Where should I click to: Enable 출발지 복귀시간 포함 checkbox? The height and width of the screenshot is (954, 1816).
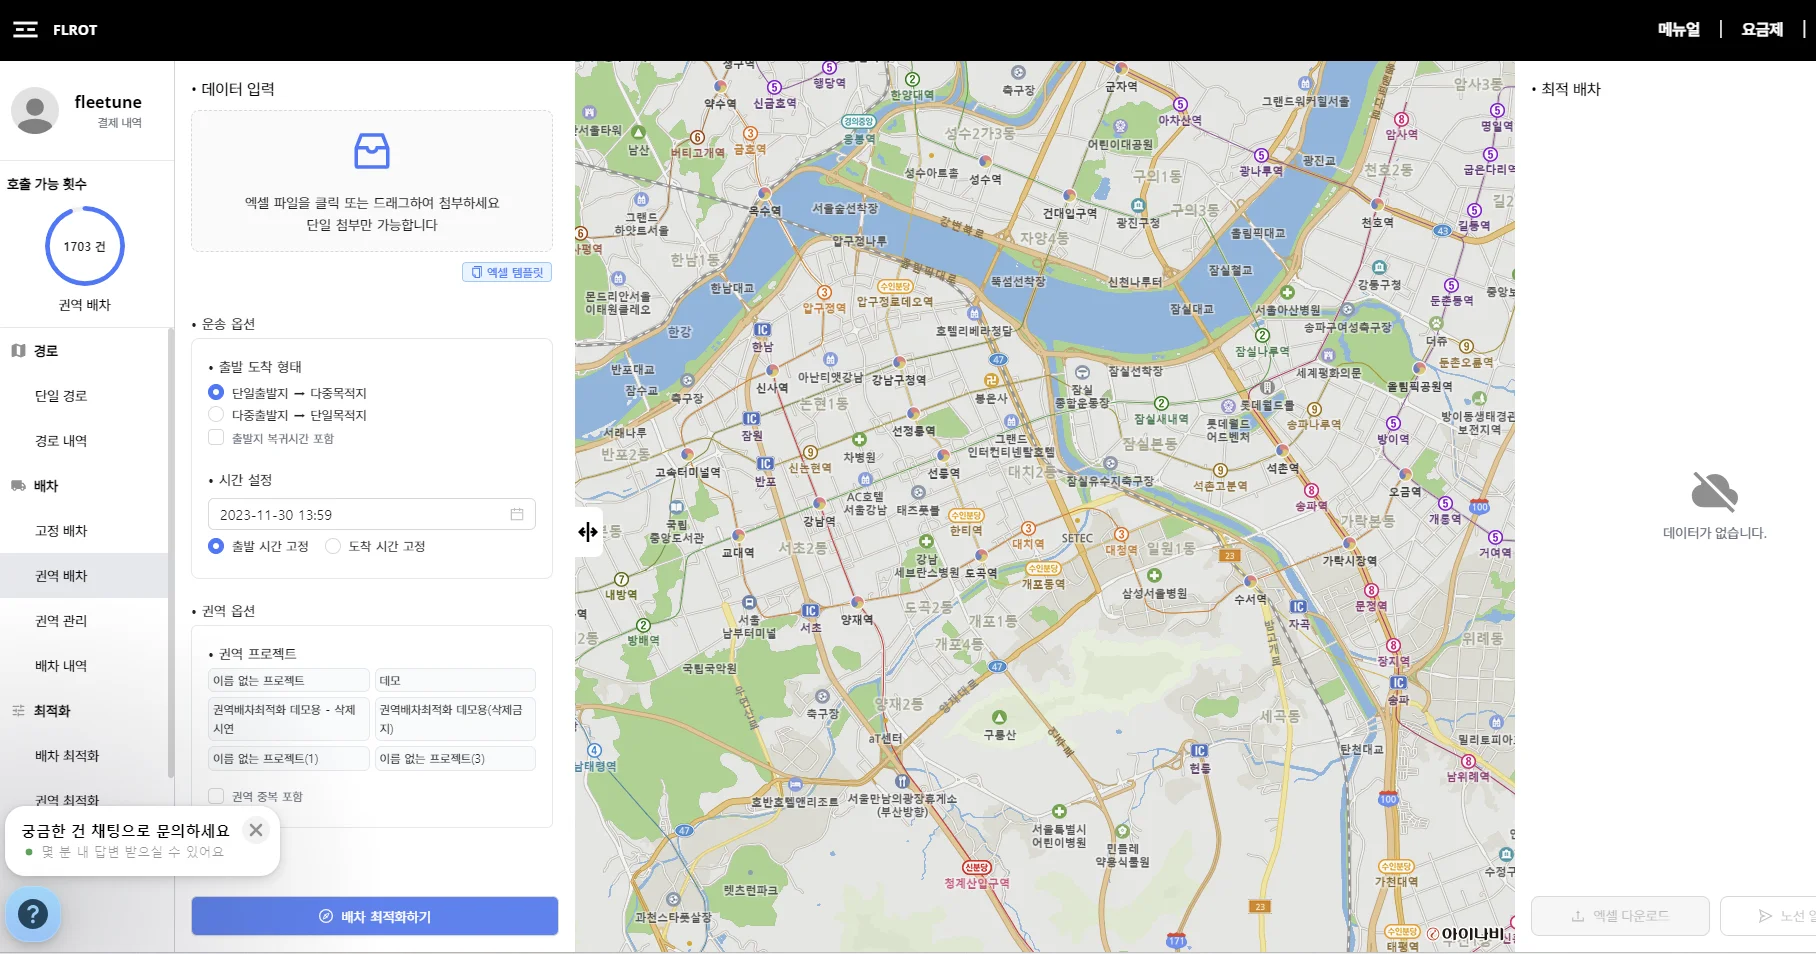pyautogui.click(x=216, y=437)
